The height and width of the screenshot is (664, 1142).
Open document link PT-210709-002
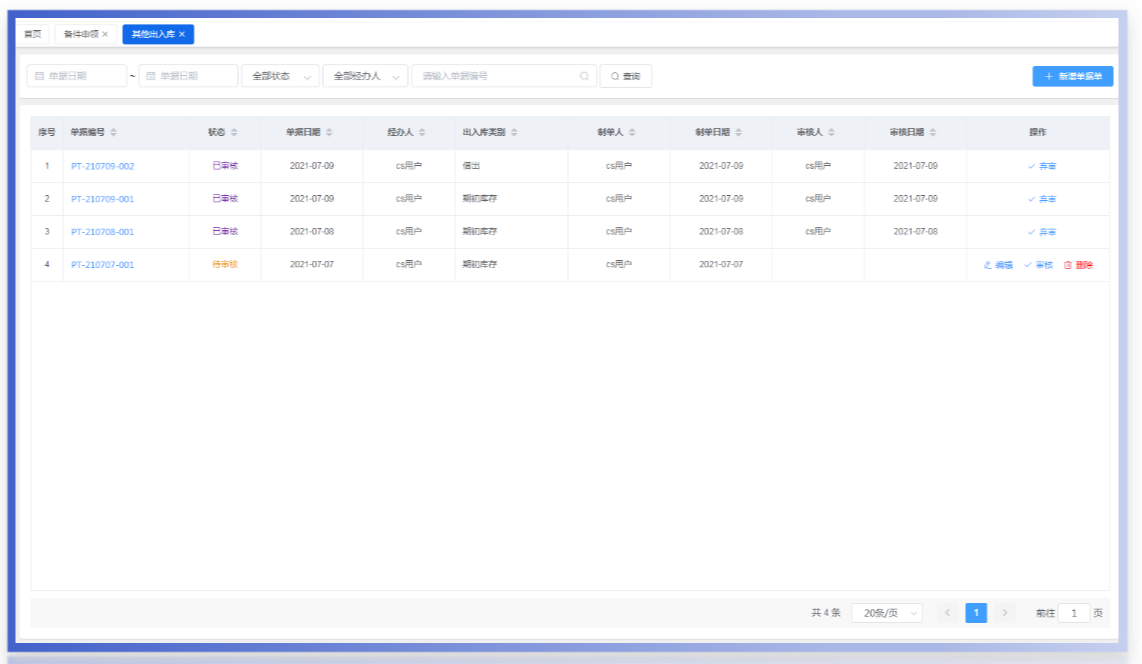click(102, 166)
